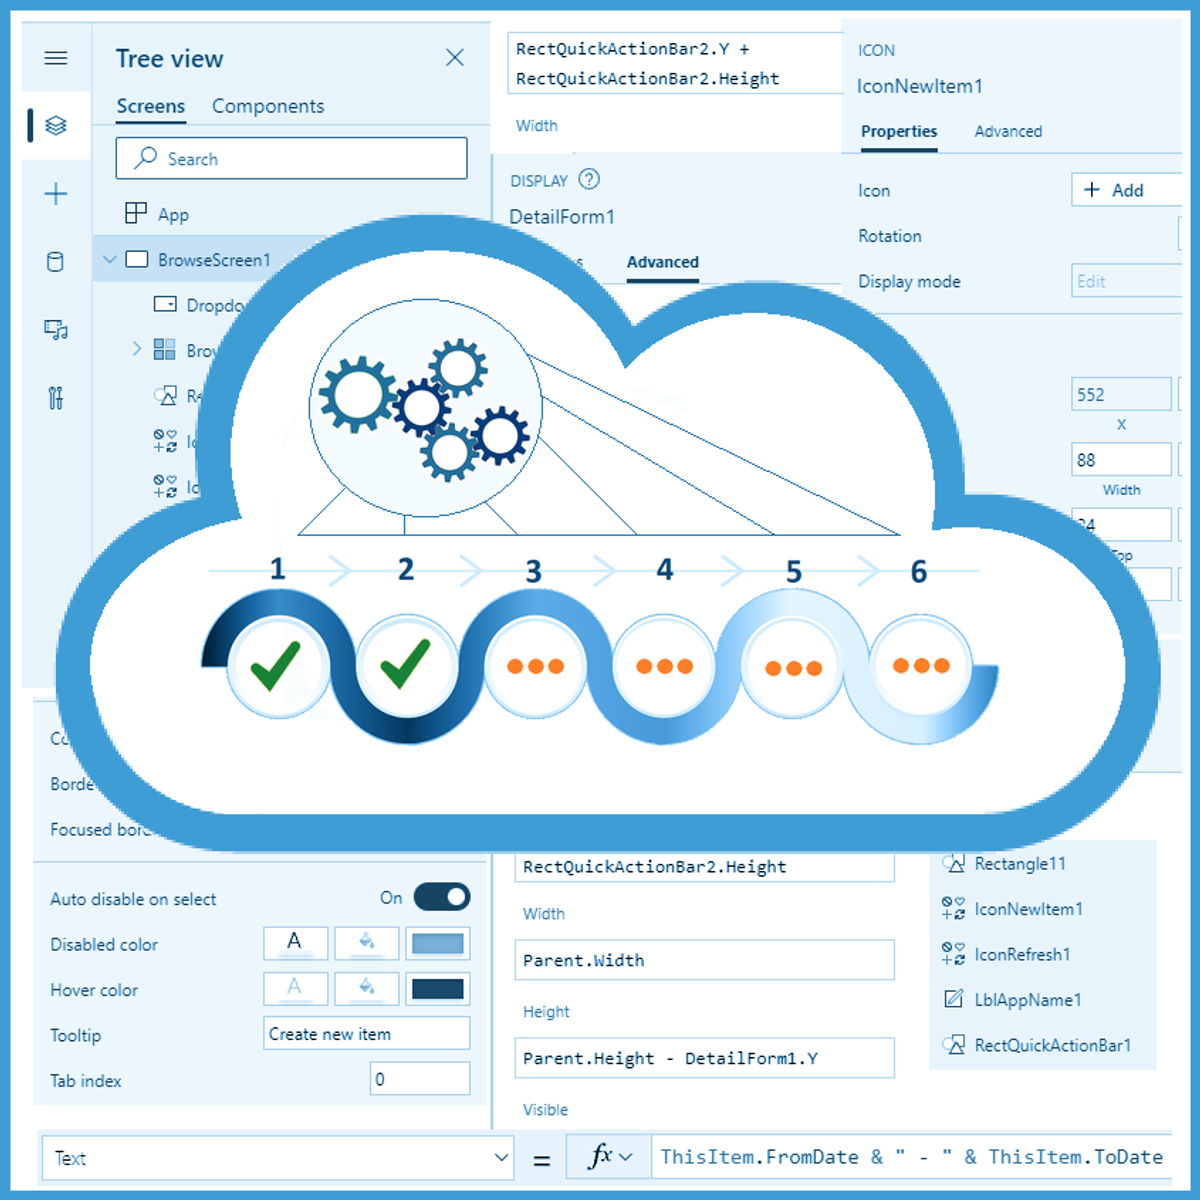Open the DISPLAY help question icon
The width and height of the screenshot is (1200, 1200).
(x=590, y=179)
